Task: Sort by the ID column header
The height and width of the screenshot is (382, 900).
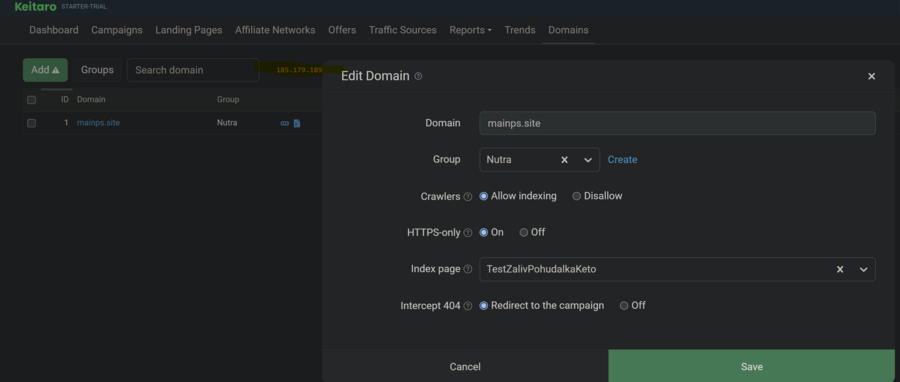Action: (x=65, y=100)
